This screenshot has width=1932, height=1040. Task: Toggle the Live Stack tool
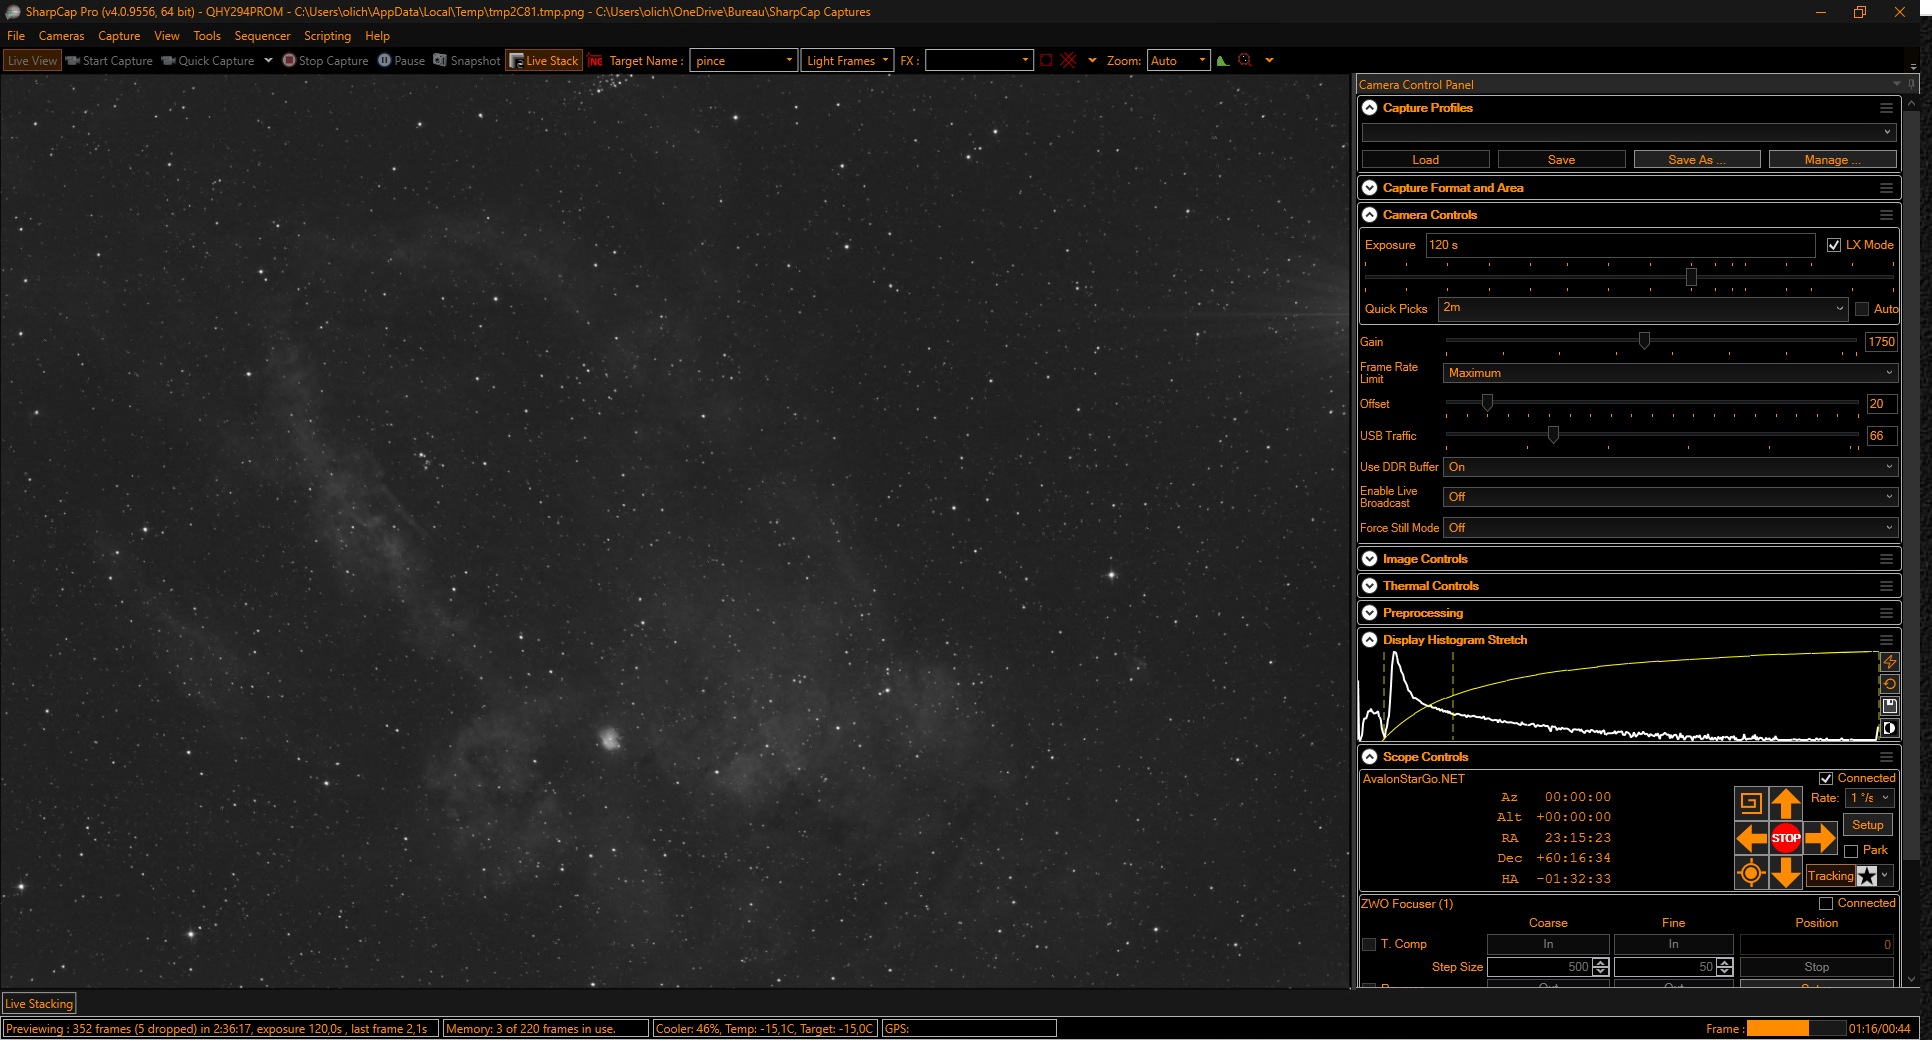(543, 61)
